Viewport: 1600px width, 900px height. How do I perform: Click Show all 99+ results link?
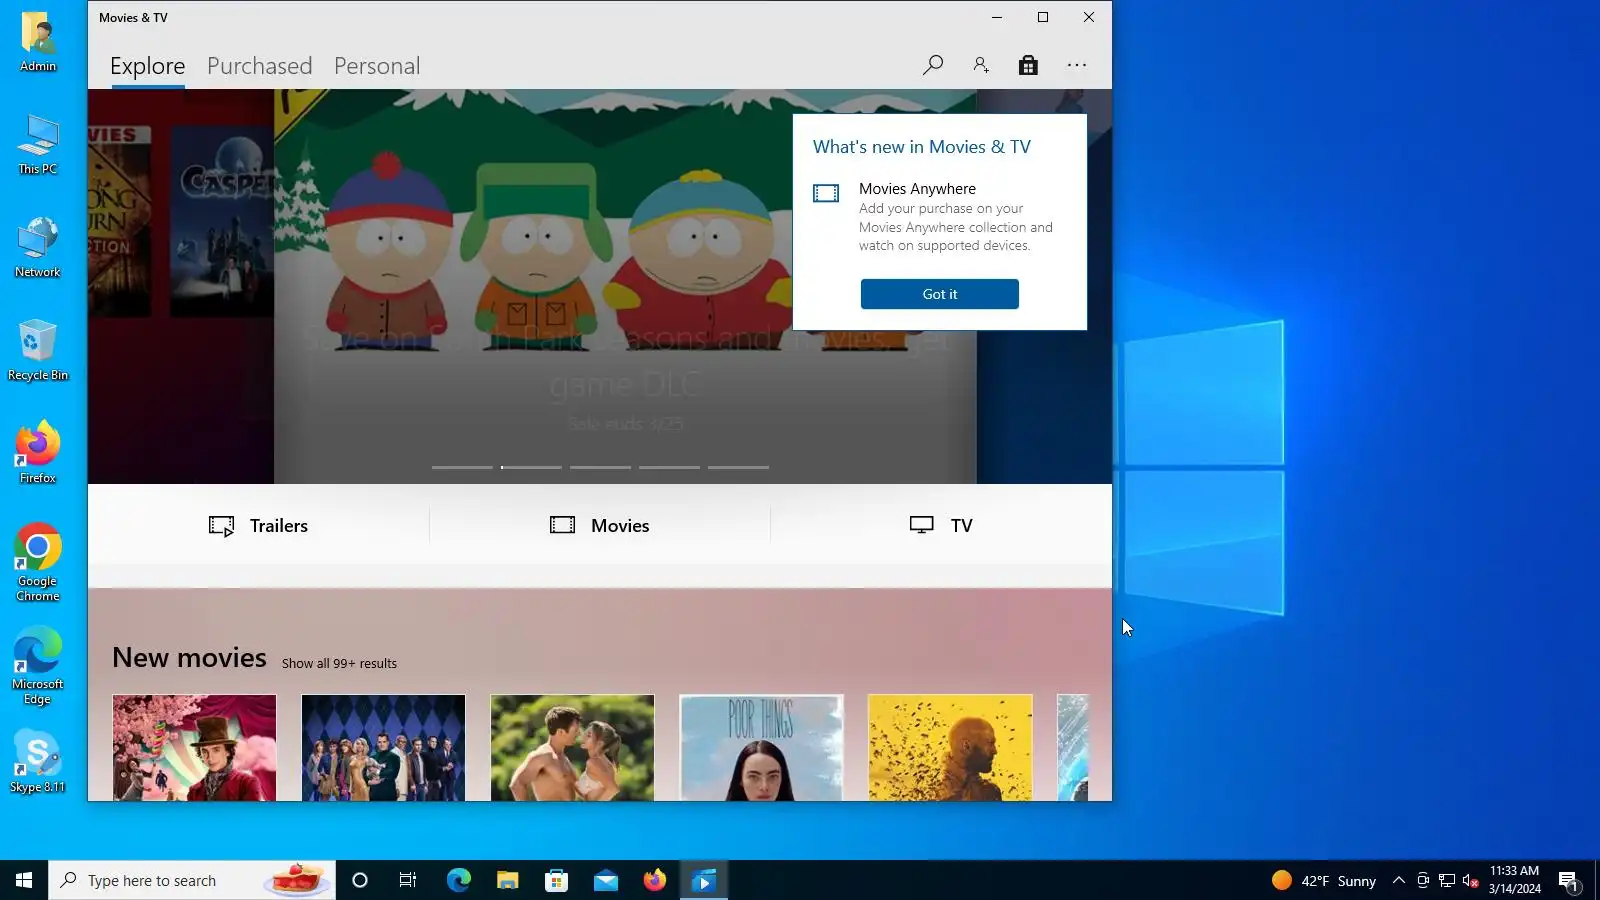click(339, 663)
